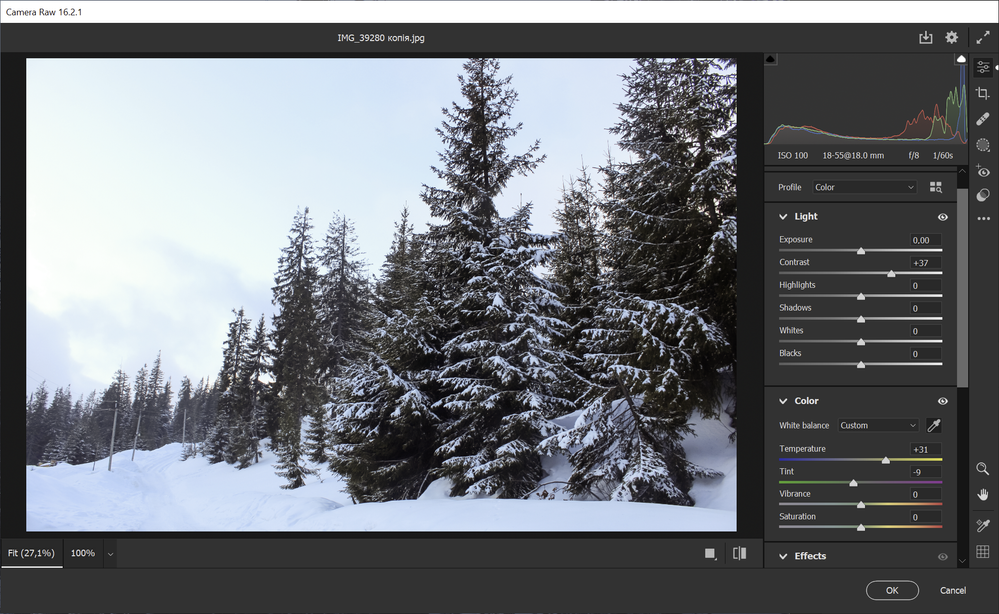Click the snowy forest image preview

coord(381,294)
